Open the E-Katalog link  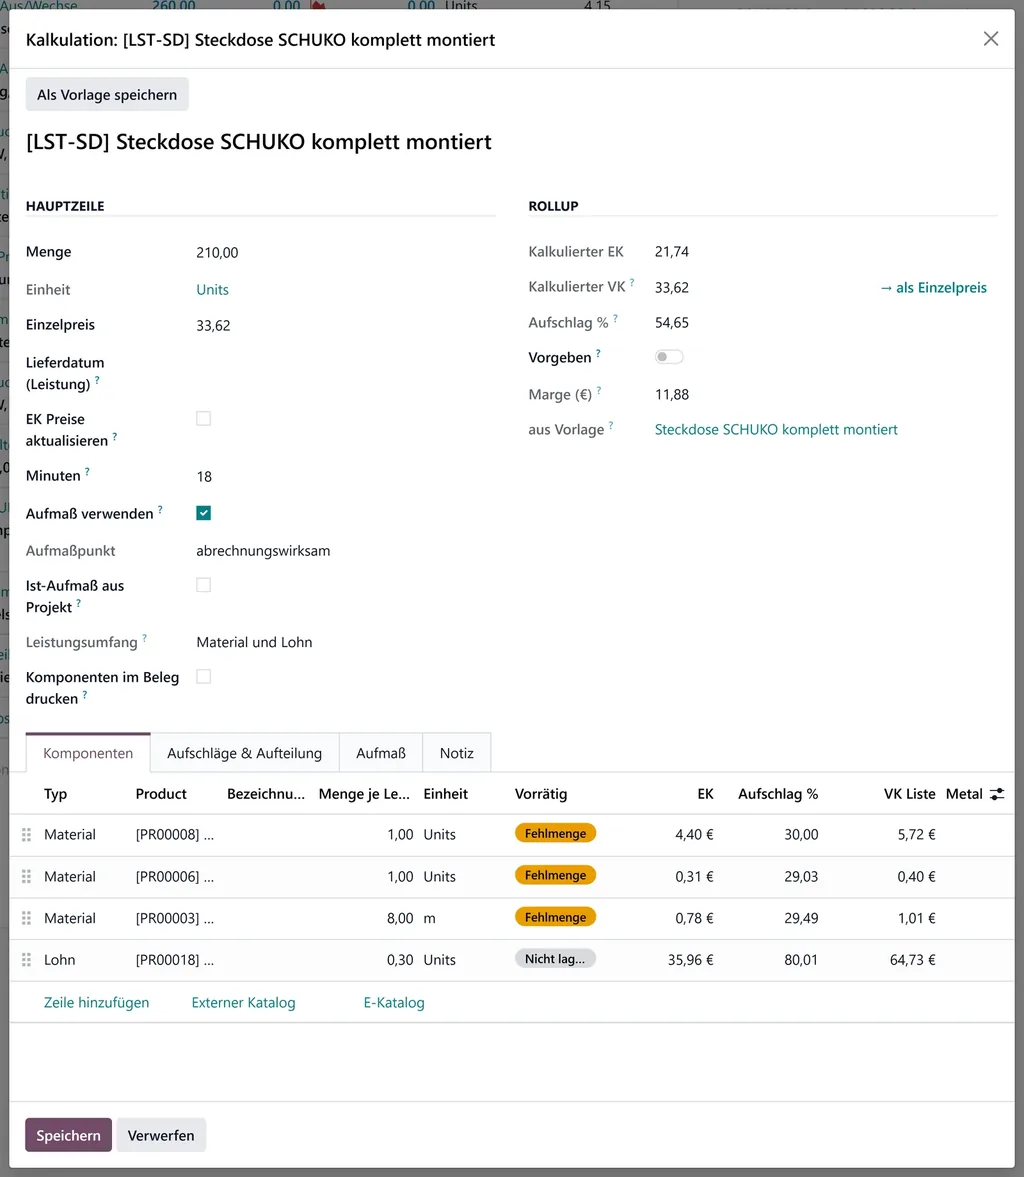(x=394, y=1003)
